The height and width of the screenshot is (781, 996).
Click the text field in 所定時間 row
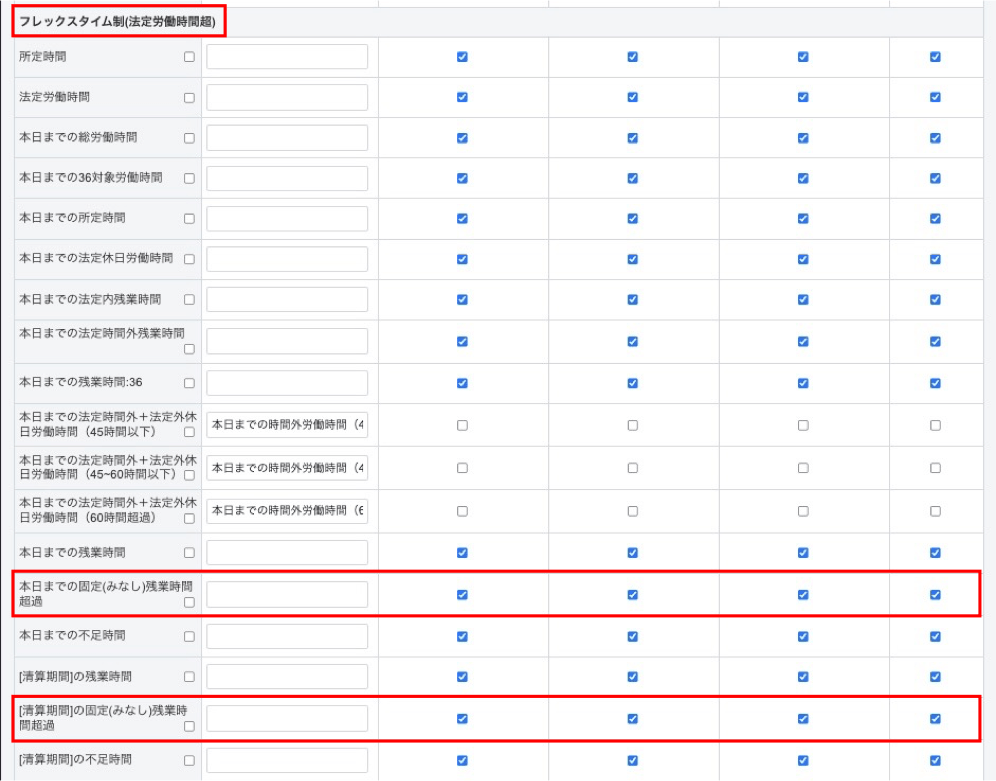(x=287, y=57)
